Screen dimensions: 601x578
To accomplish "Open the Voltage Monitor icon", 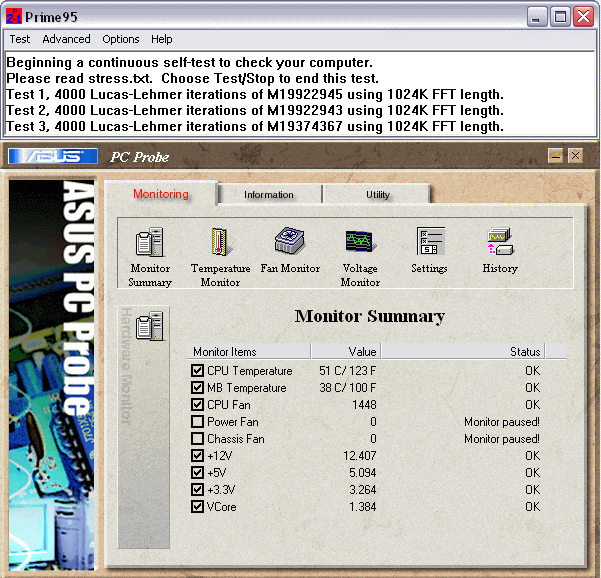I will click(x=360, y=242).
